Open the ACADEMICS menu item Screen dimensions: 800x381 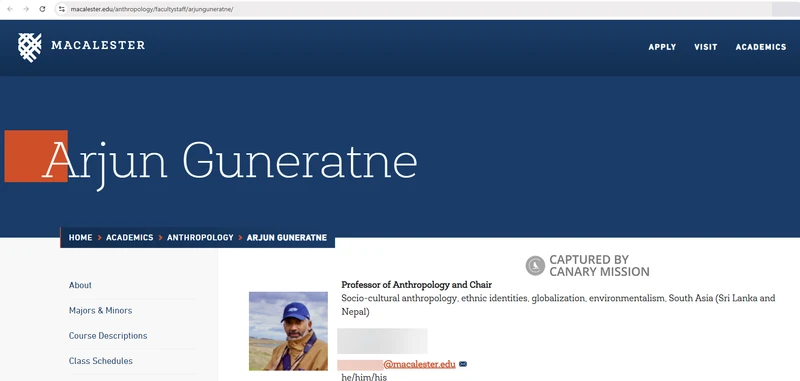point(761,47)
